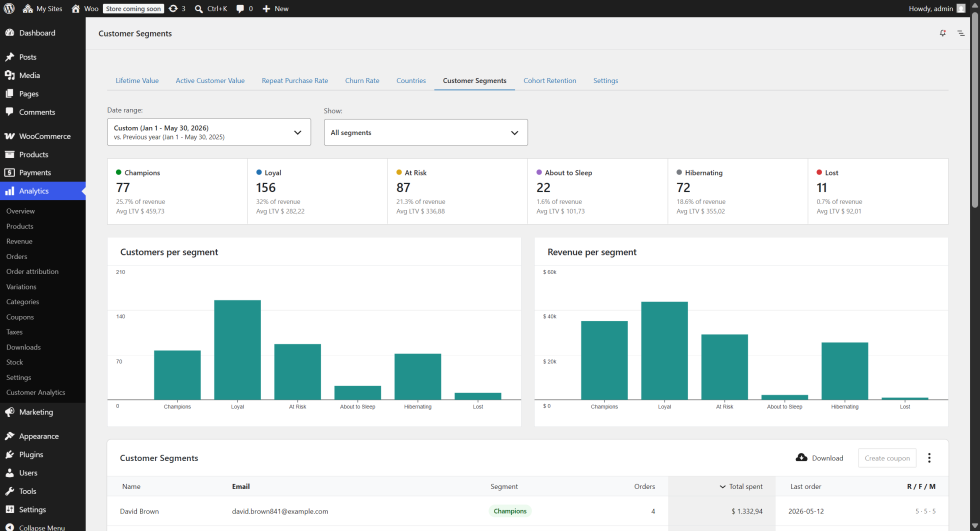Toggle the header display options icon
The height and width of the screenshot is (531, 980).
(961, 33)
